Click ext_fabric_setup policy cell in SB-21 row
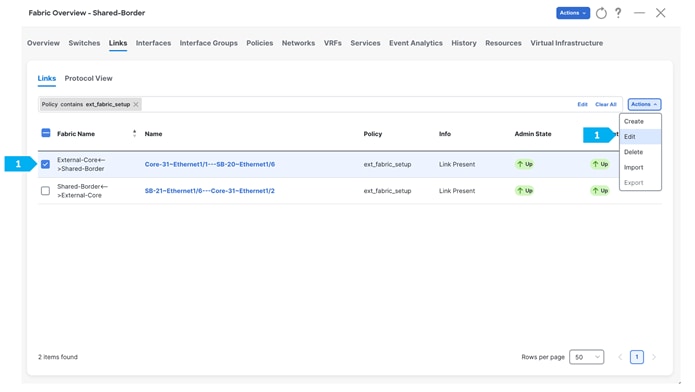 tap(387, 191)
